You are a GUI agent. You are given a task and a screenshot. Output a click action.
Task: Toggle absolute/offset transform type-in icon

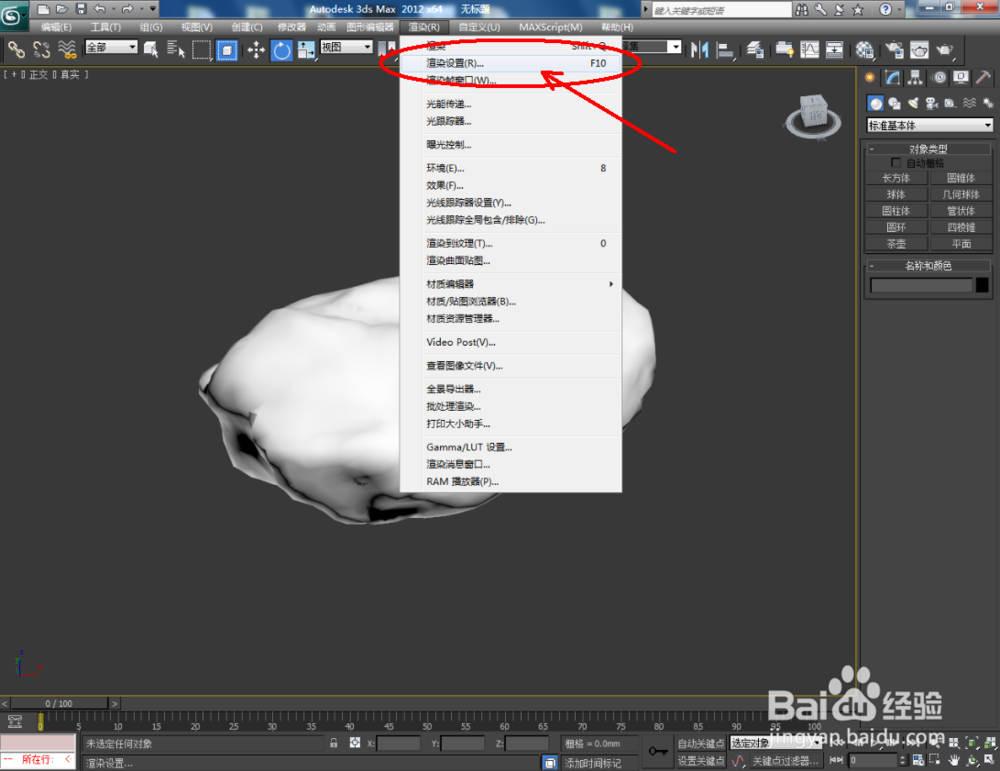tap(355, 743)
